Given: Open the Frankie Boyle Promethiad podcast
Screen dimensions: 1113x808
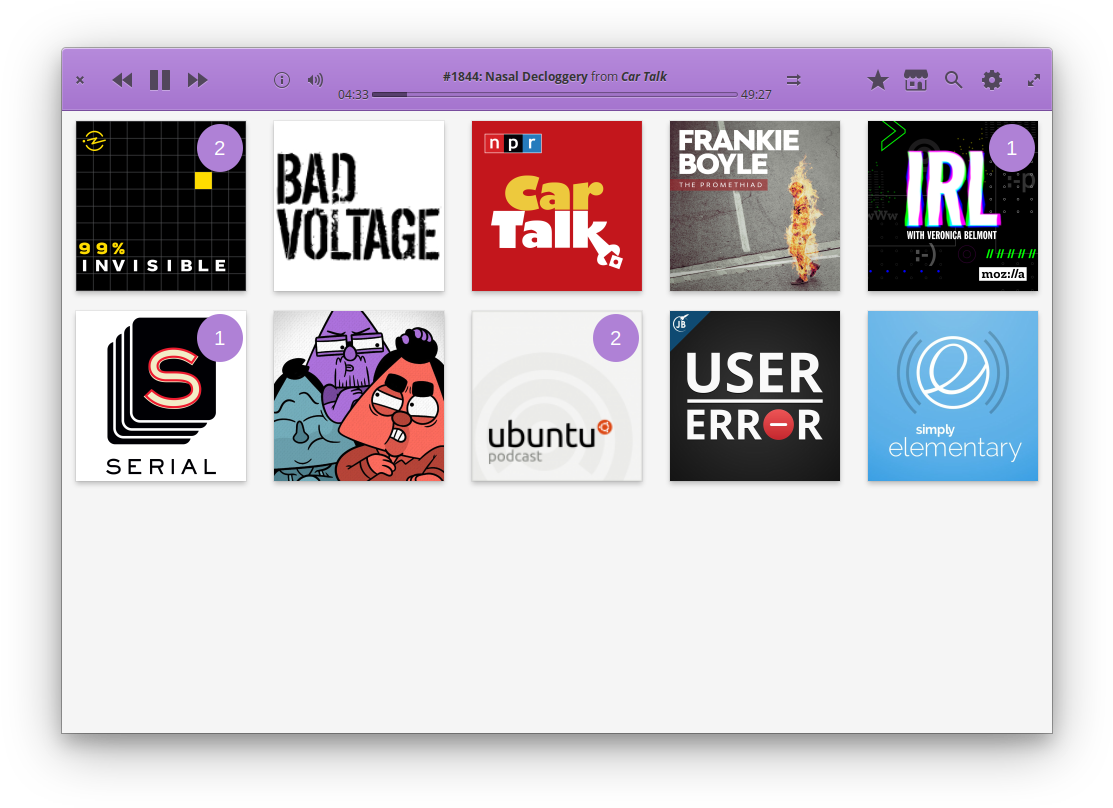Looking at the screenshot, I should coord(755,206).
